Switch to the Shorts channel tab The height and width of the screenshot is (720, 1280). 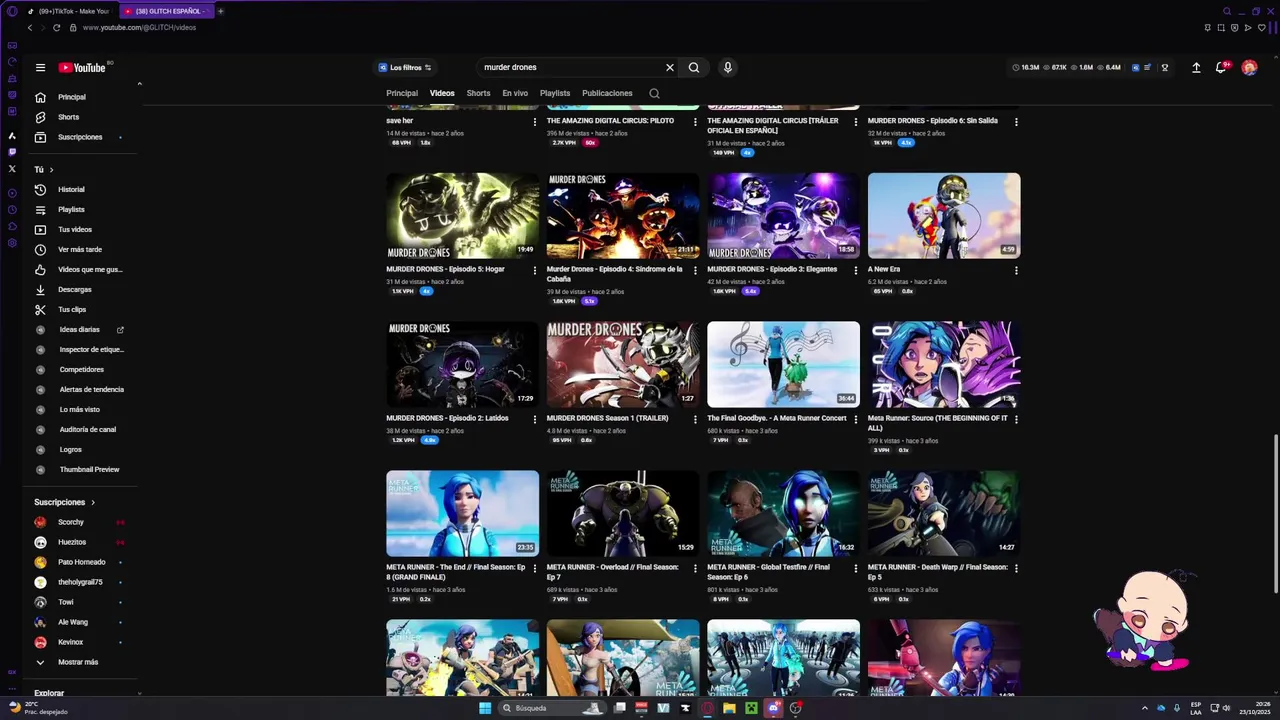478,93
